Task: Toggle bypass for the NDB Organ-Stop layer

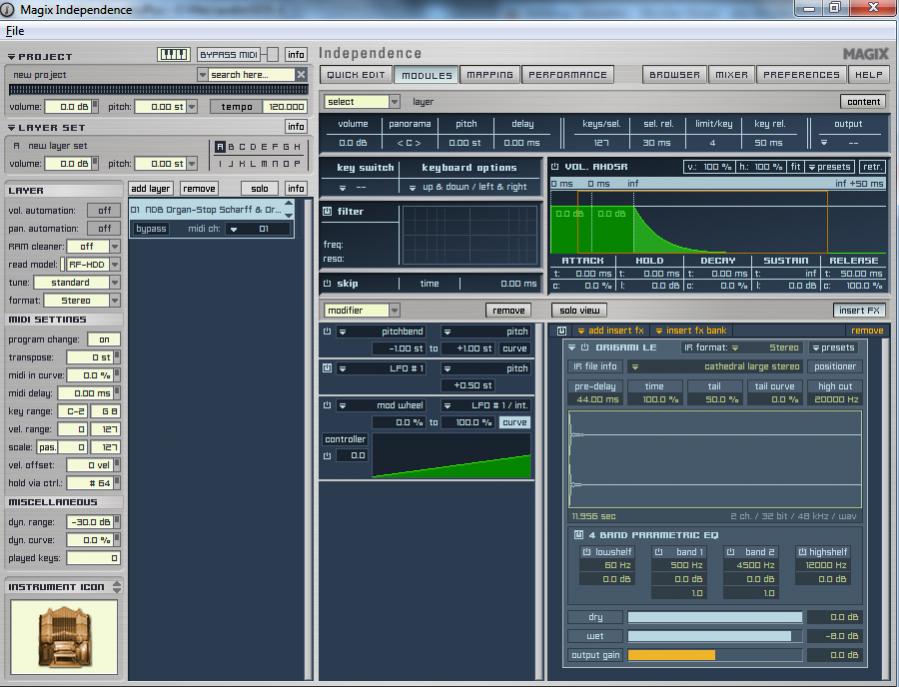Action: pos(151,229)
